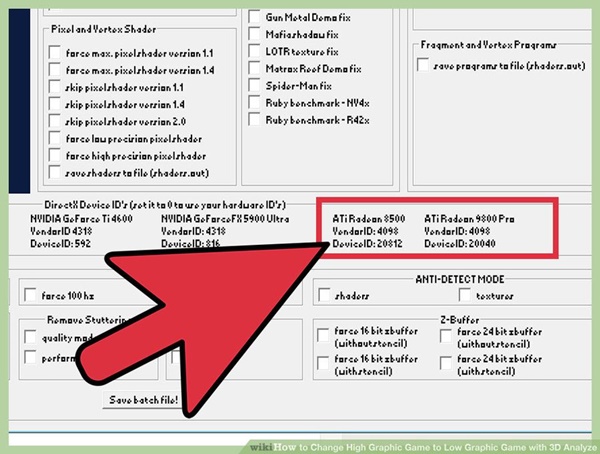This screenshot has height=454, width=600.
Task: Enable the Gun Metal Demo fix
Action: (x=254, y=17)
